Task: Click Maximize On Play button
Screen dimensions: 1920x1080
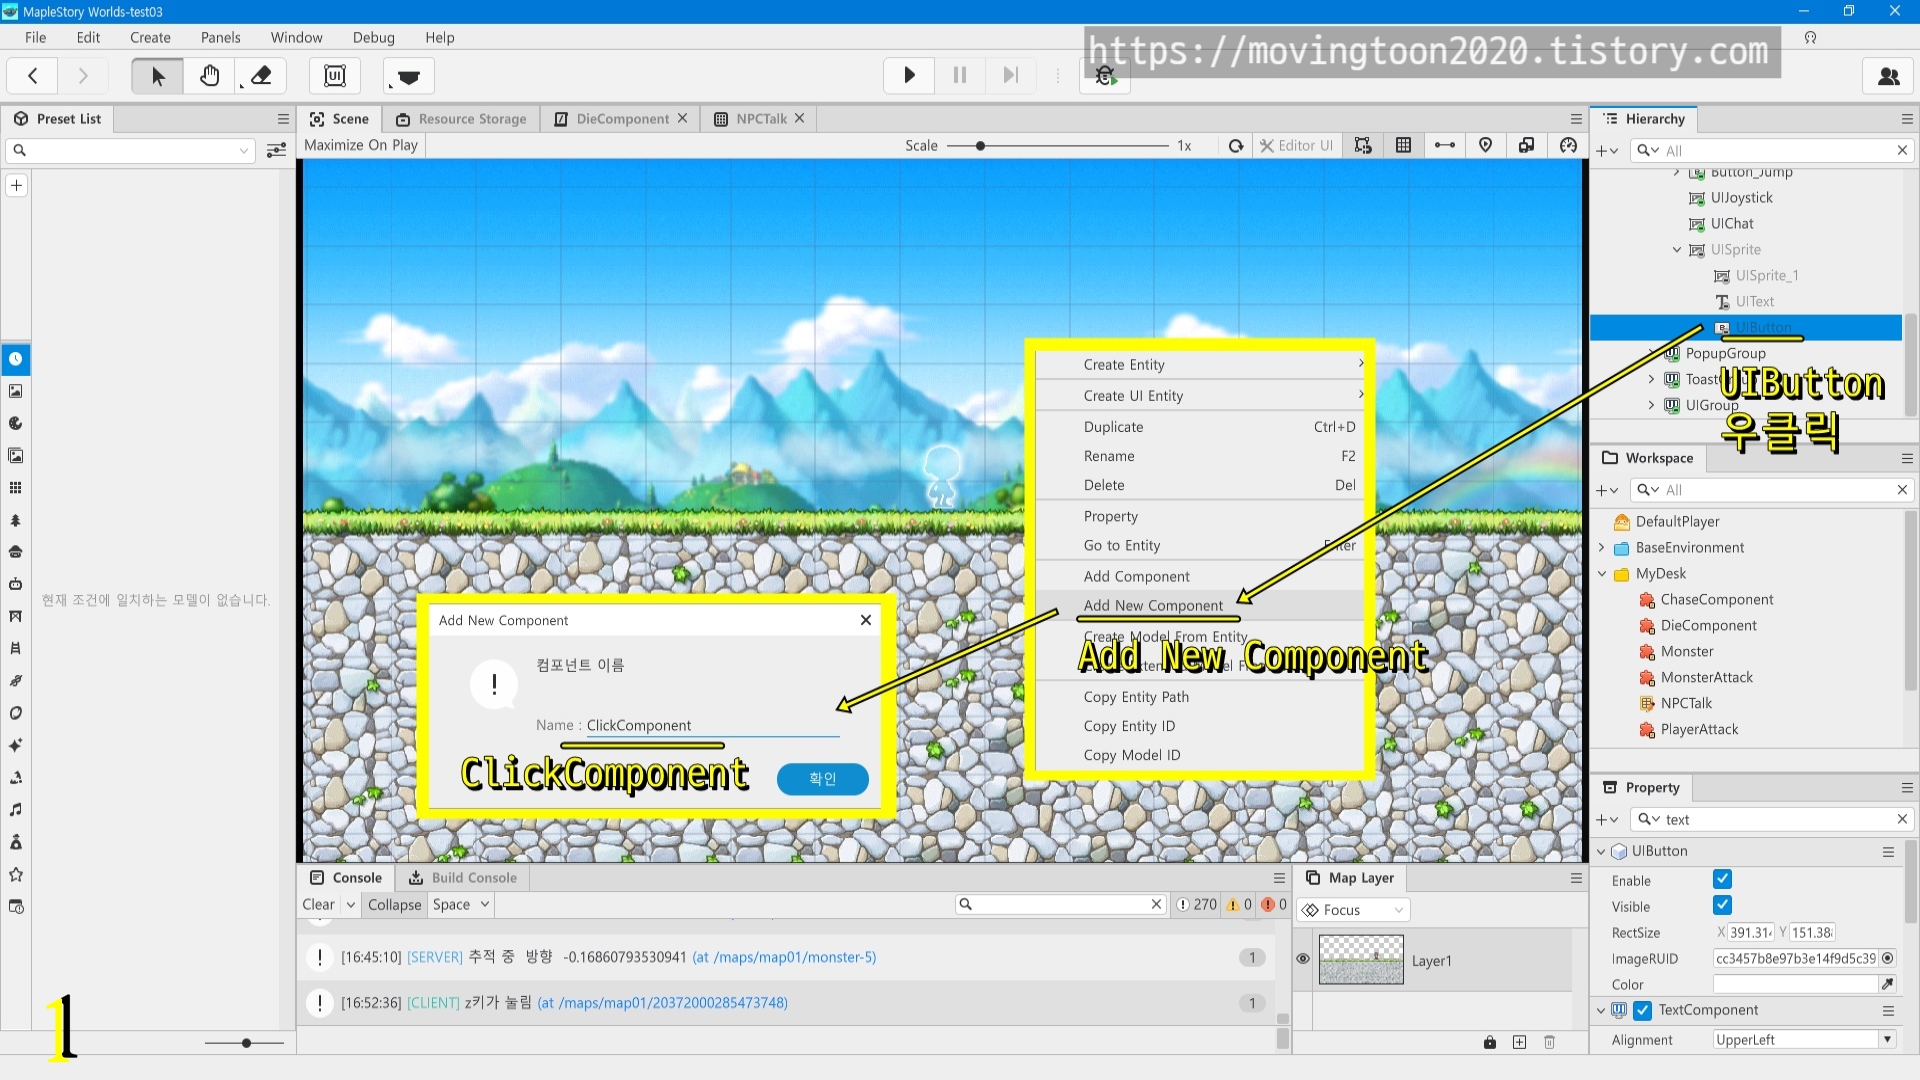Action: (361, 145)
